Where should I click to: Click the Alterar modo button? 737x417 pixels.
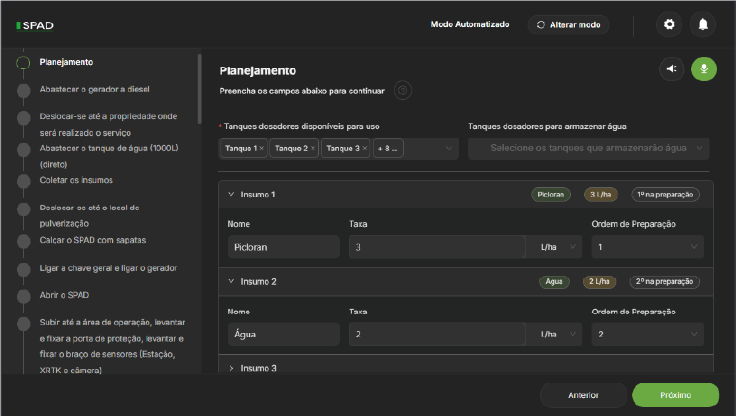tap(569, 24)
